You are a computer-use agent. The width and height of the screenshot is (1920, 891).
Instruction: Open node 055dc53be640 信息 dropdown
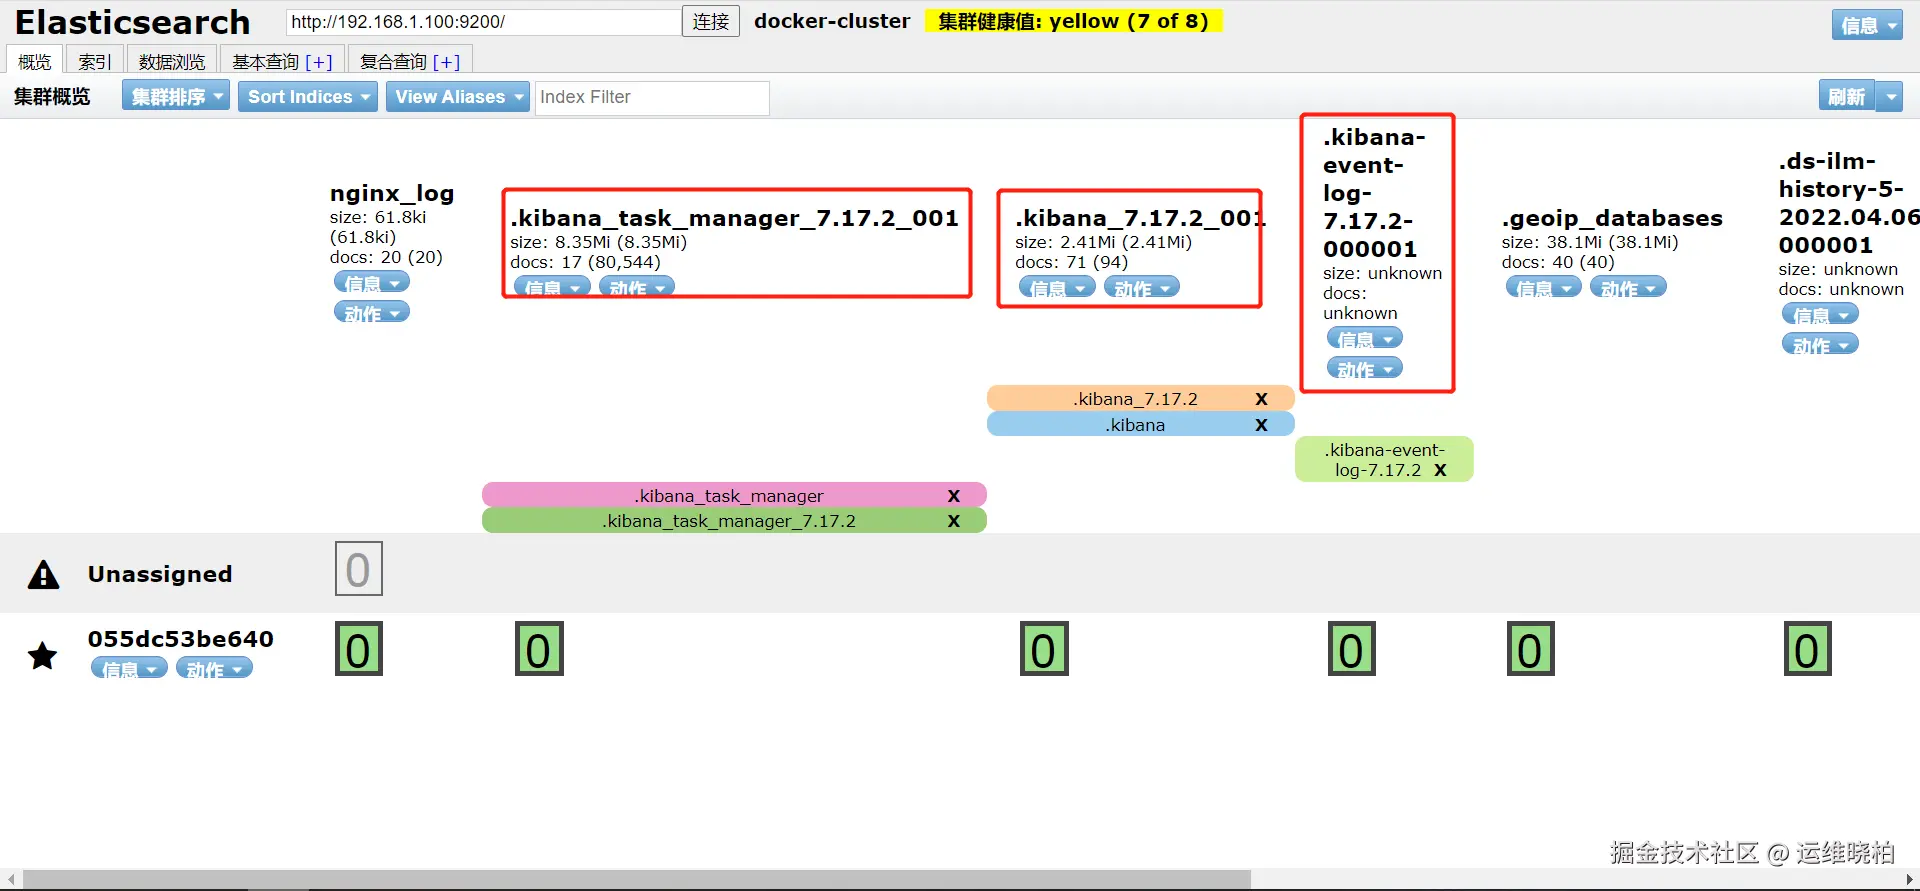click(x=129, y=668)
